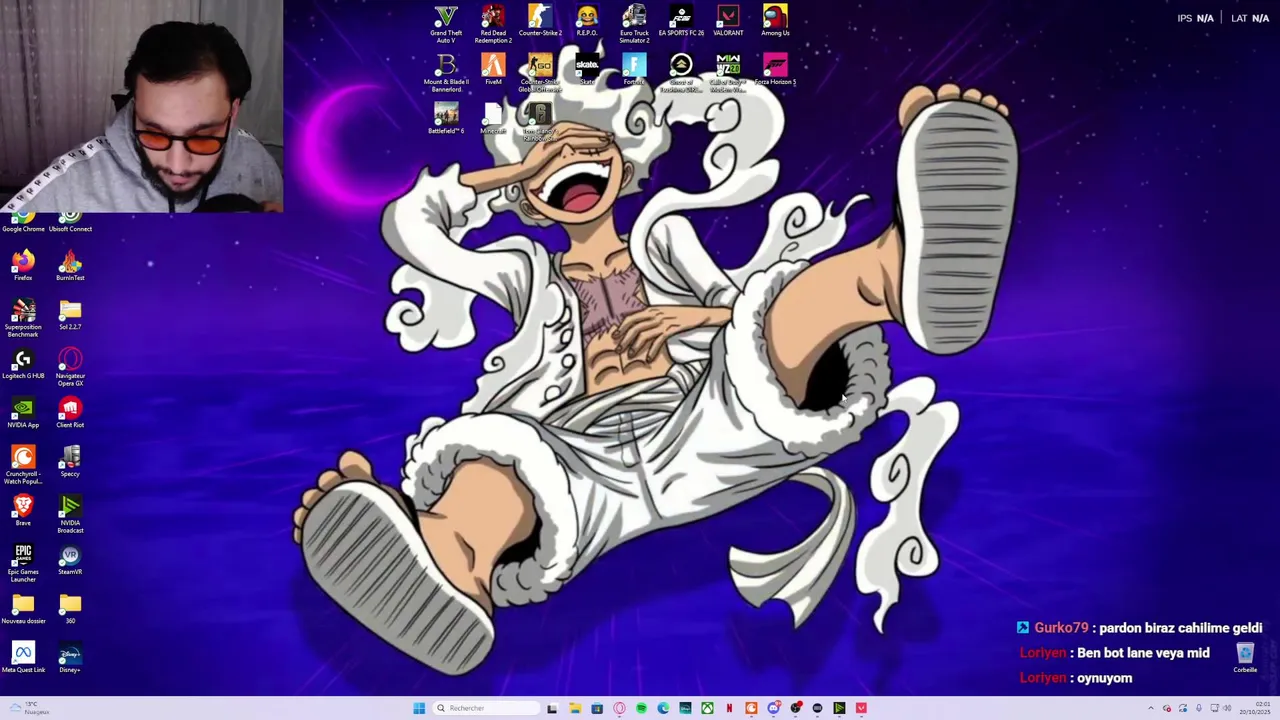Select the R.E.P.O. game icon
This screenshot has width=1280, height=720.
587,22
